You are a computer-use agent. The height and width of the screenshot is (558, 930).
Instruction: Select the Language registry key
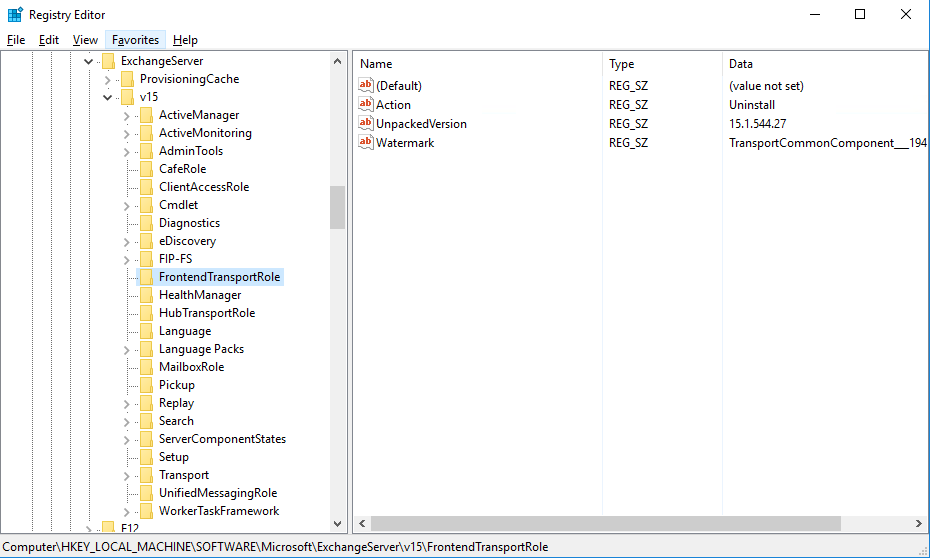(x=184, y=331)
